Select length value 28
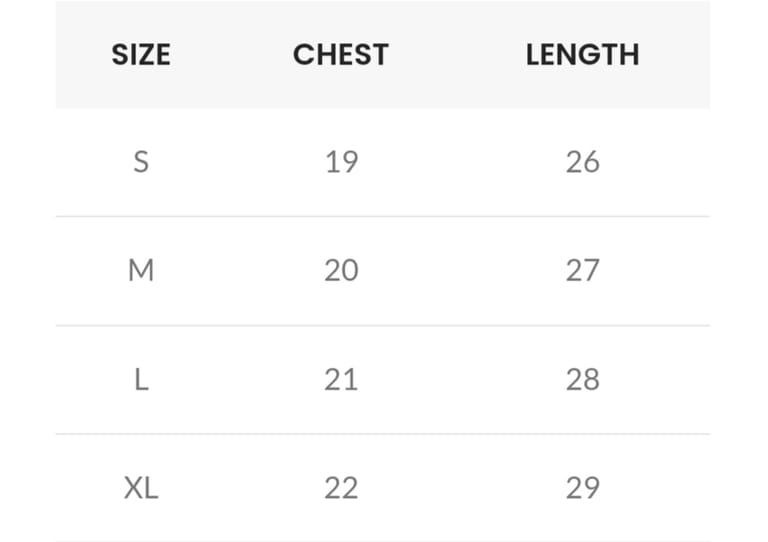Viewport: 768px width, 542px height. click(x=582, y=379)
